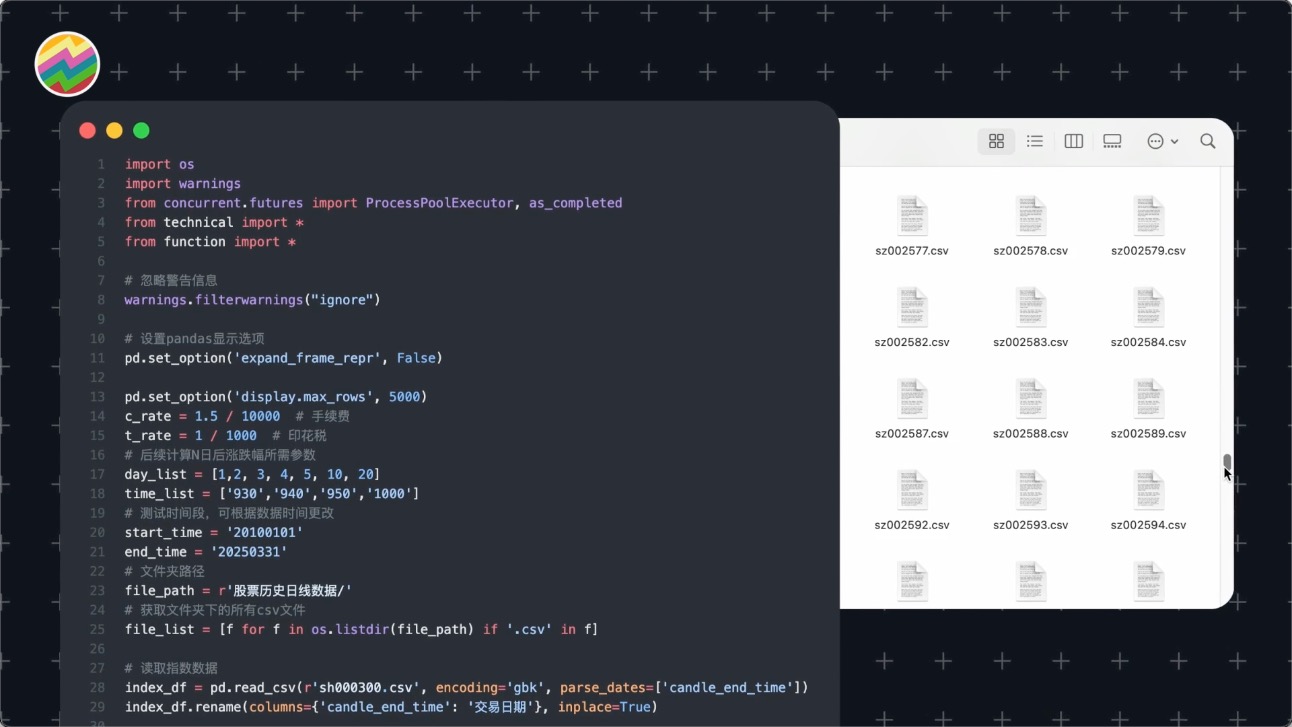Select file sz002584.csv
Screen dimensions: 1292x727
tap(1148, 308)
